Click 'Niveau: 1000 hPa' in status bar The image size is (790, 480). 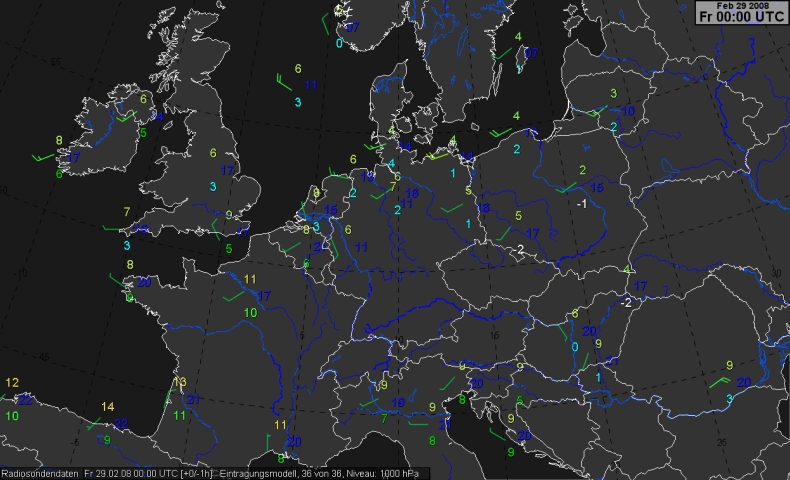[x=385, y=473]
